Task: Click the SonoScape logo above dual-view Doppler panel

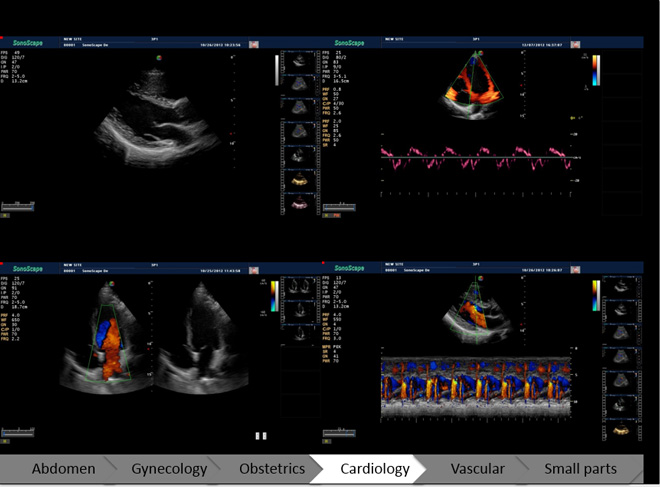Action: (28, 269)
